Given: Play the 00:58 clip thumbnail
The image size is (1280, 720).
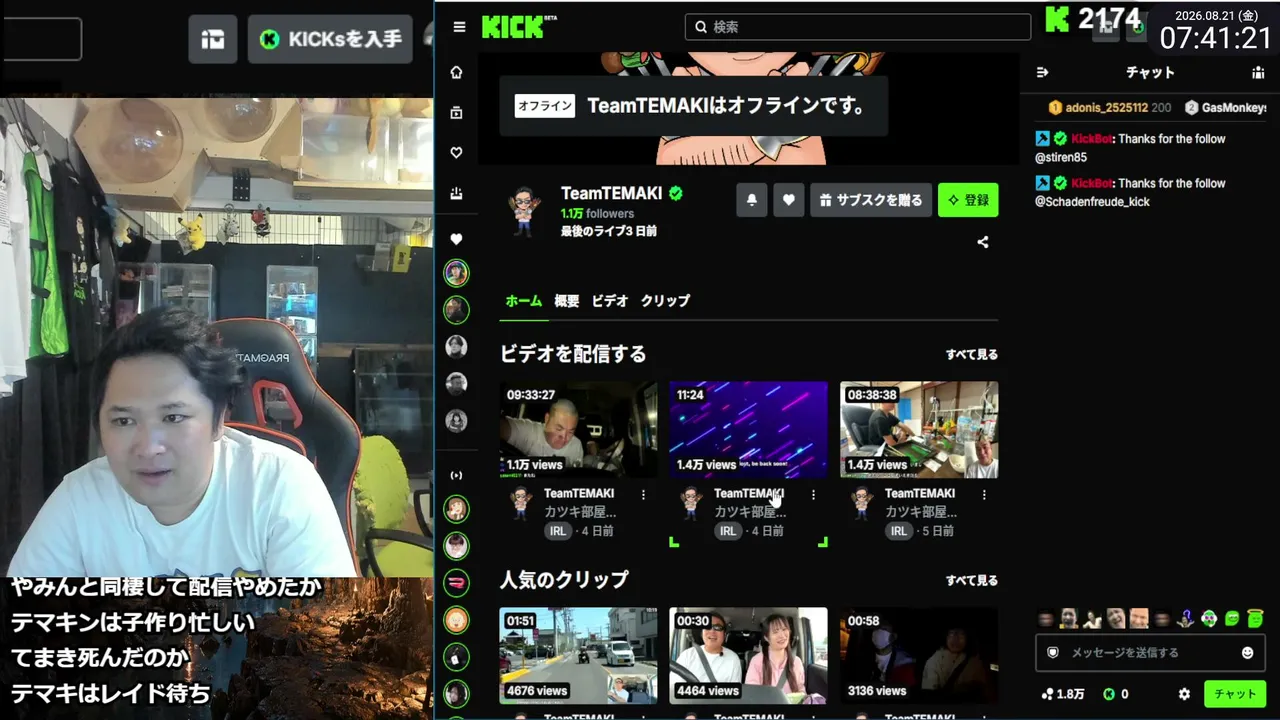Looking at the screenshot, I should (919, 655).
